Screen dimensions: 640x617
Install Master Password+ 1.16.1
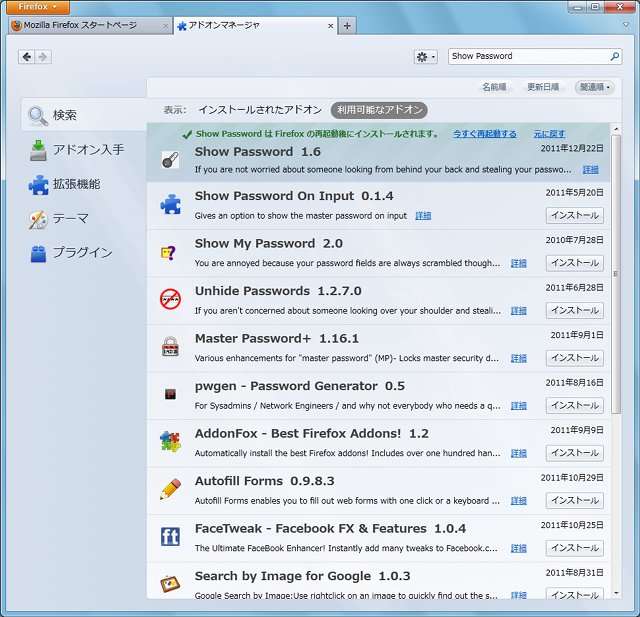click(575, 358)
